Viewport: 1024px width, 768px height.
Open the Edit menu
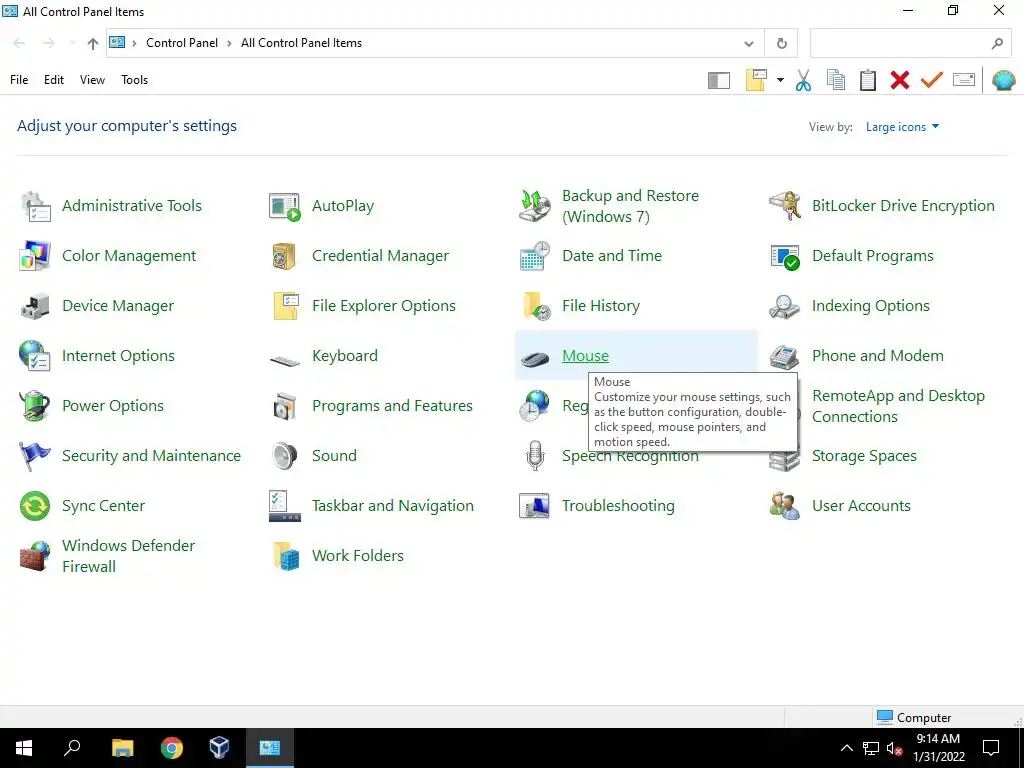(x=54, y=80)
